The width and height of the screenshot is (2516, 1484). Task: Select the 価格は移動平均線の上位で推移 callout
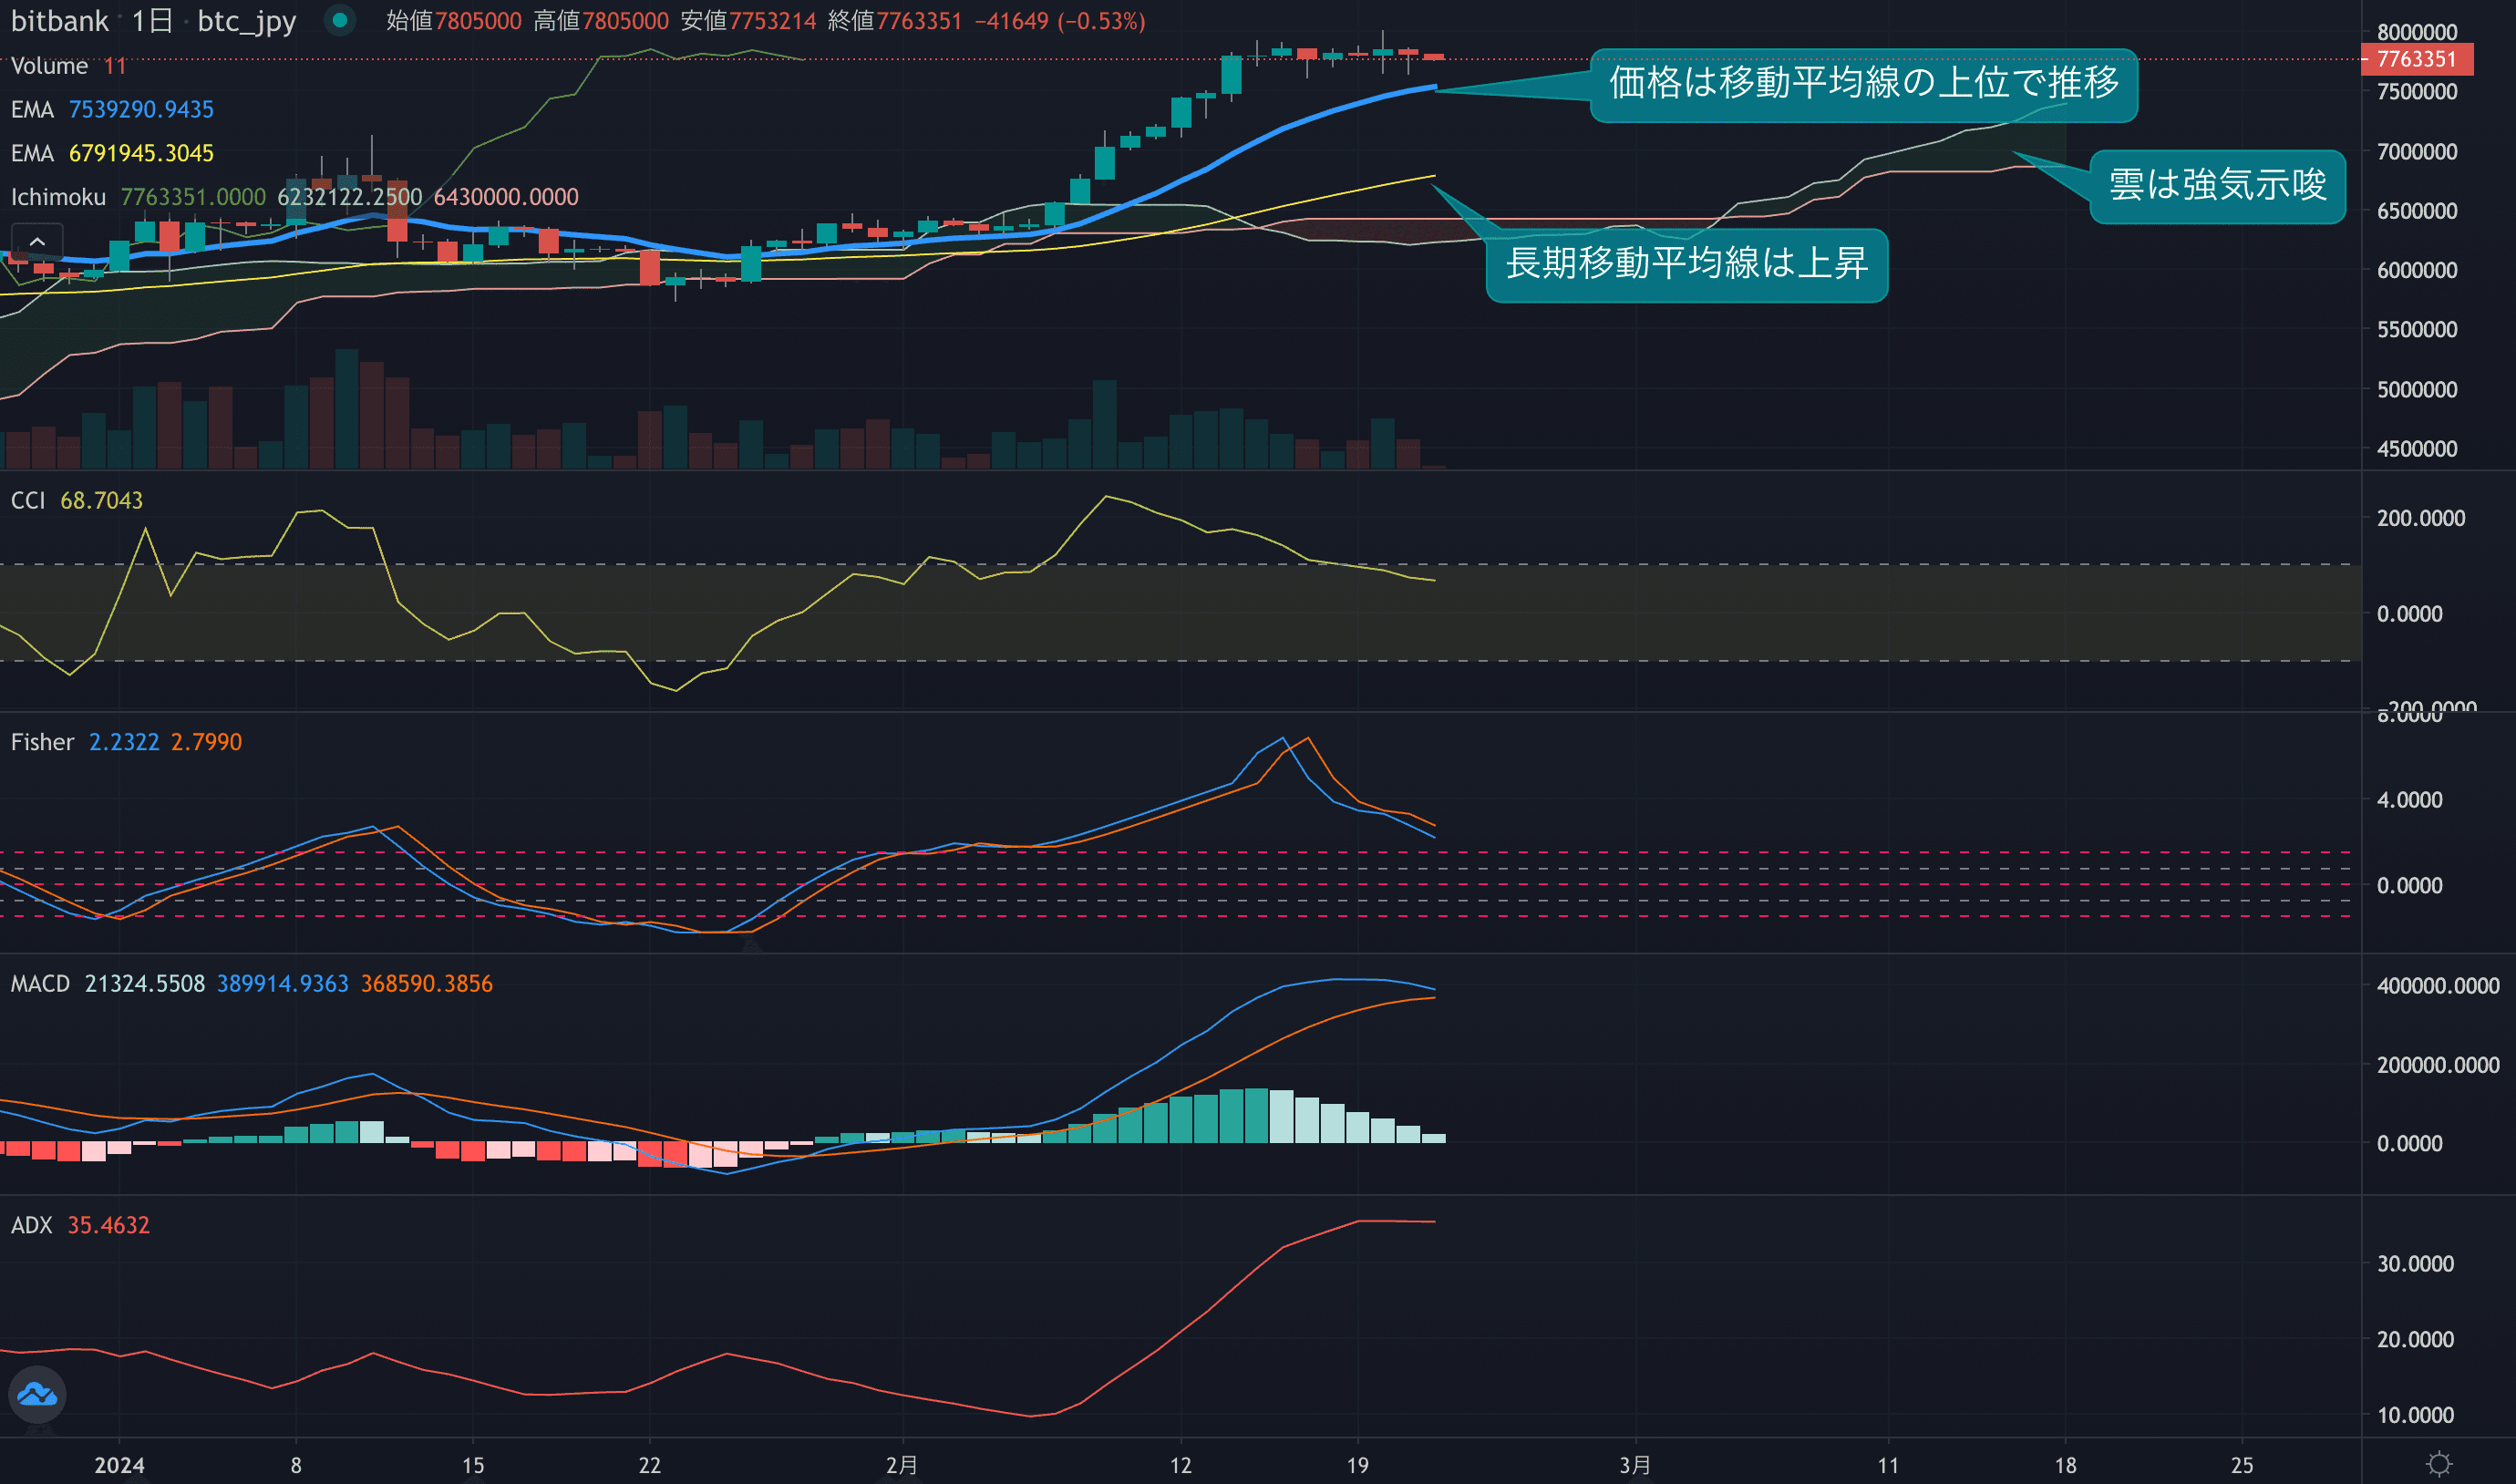coord(1863,84)
